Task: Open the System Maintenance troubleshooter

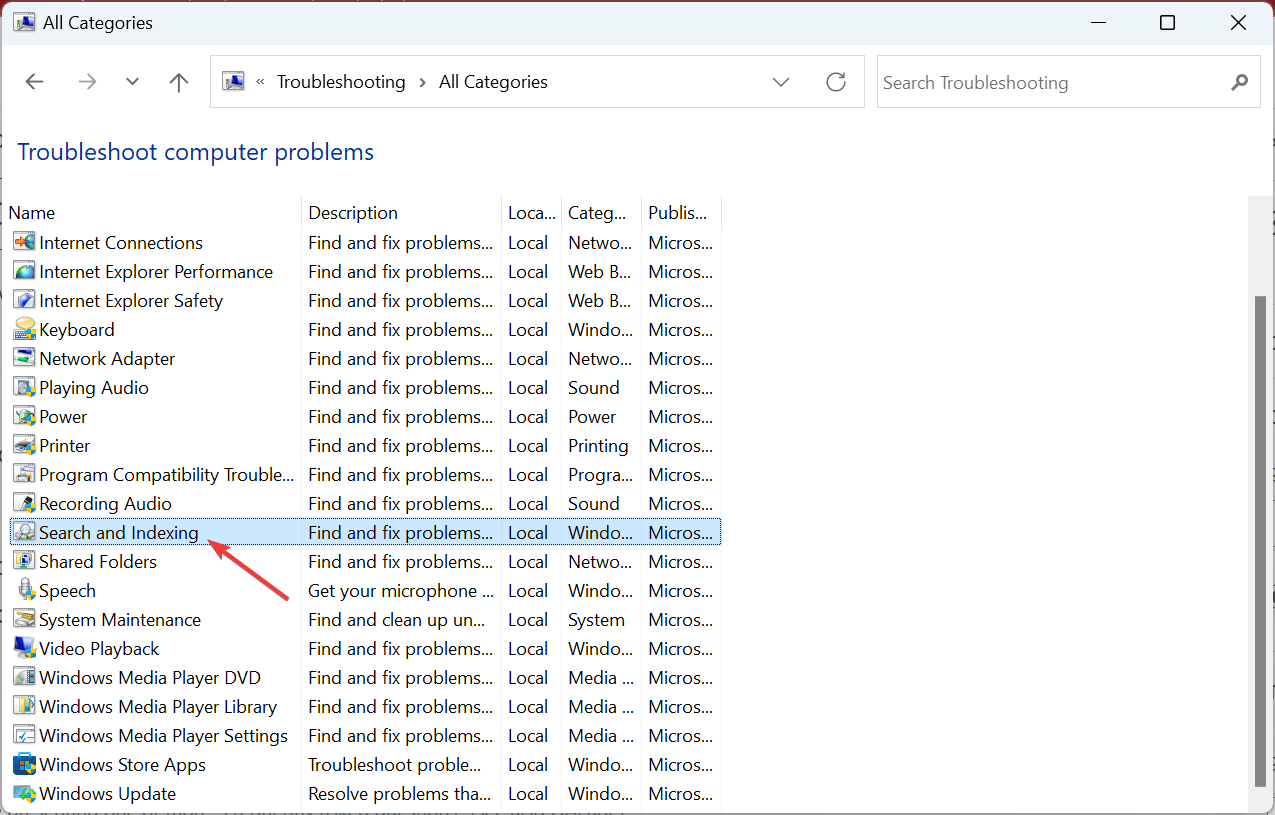Action: coord(120,619)
